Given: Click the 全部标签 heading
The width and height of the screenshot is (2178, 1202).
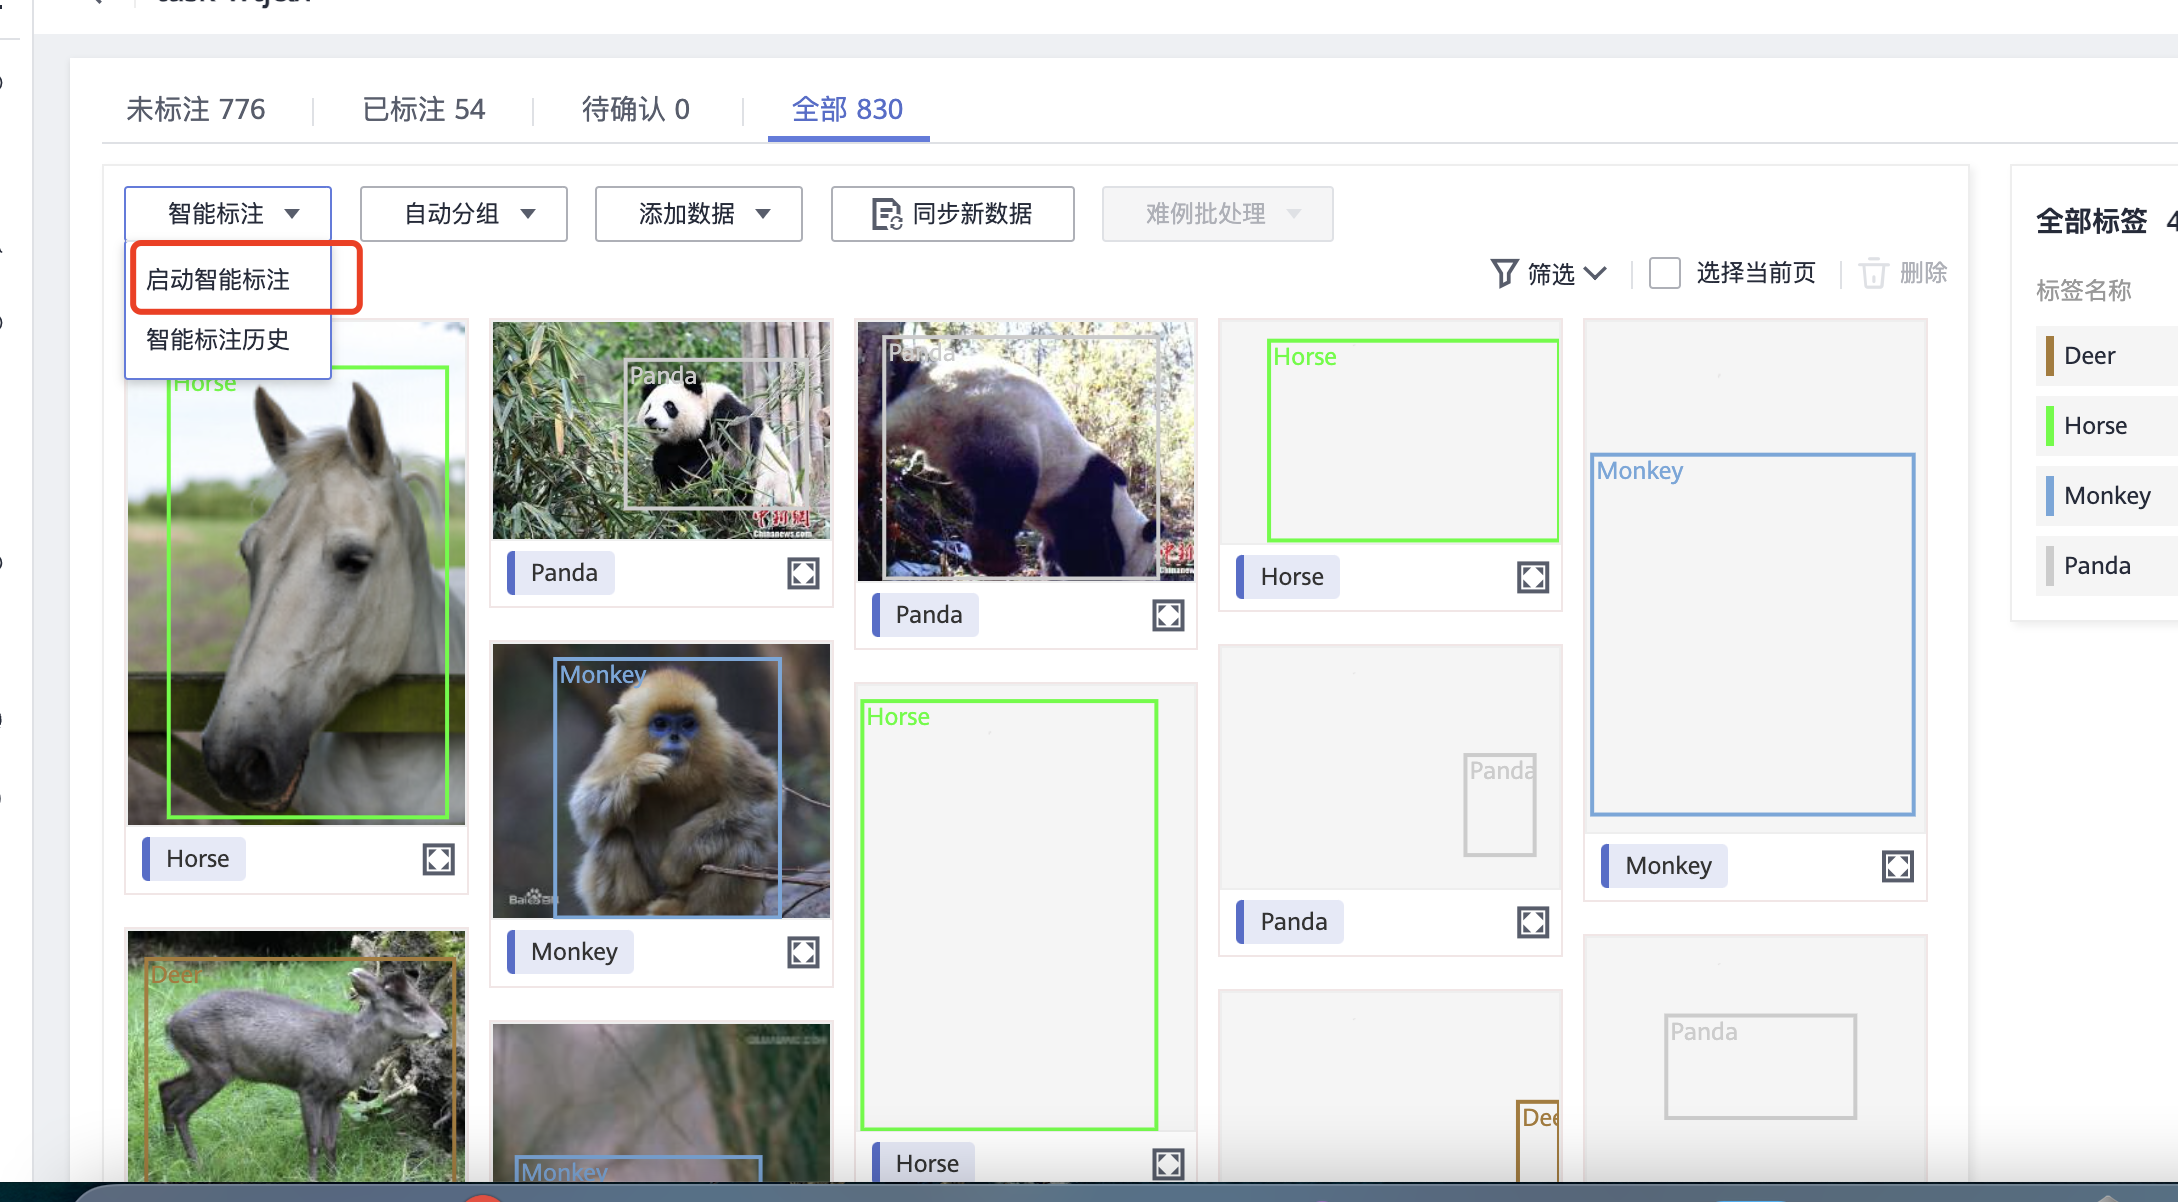Looking at the screenshot, I should point(2092,221).
